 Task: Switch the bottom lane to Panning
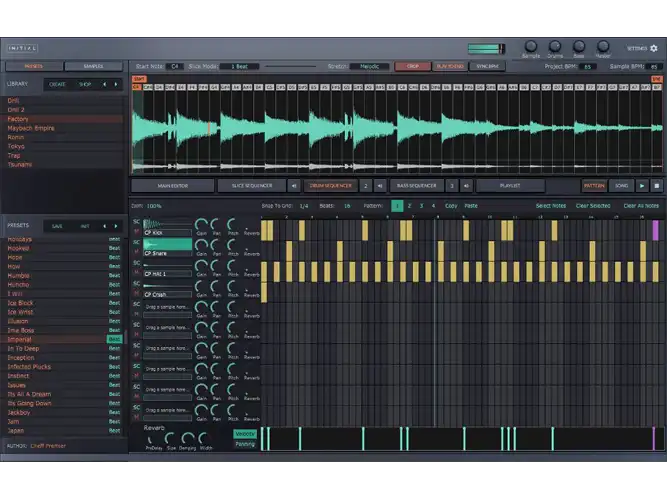pyautogui.click(x=245, y=444)
